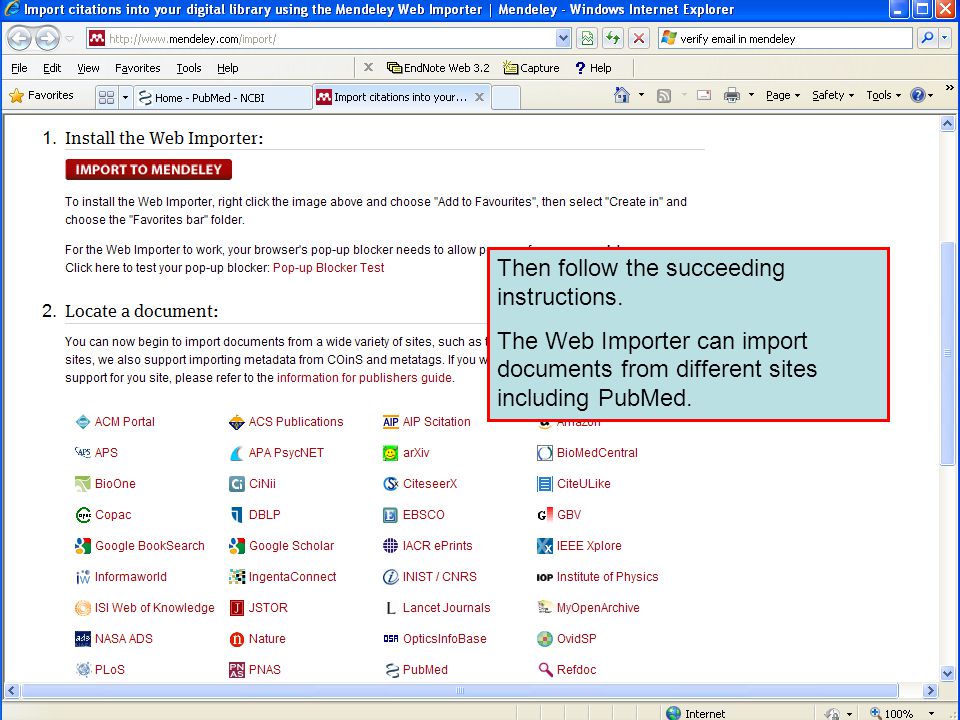The width and height of the screenshot is (960, 720).
Task: Click the vertical scrollbar thumb
Action: click(x=947, y=353)
